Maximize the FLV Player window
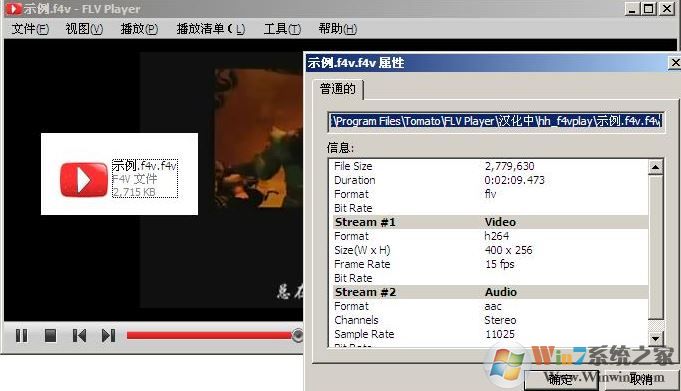The height and width of the screenshot is (391, 681). point(649,8)
